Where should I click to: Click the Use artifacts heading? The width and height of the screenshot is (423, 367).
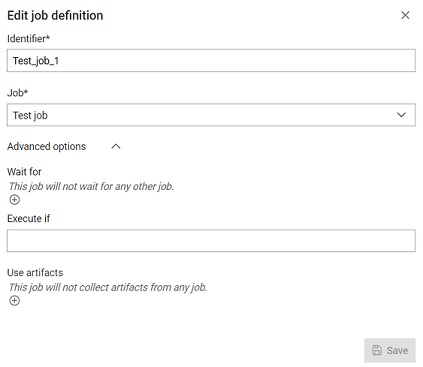pos(35,272)
